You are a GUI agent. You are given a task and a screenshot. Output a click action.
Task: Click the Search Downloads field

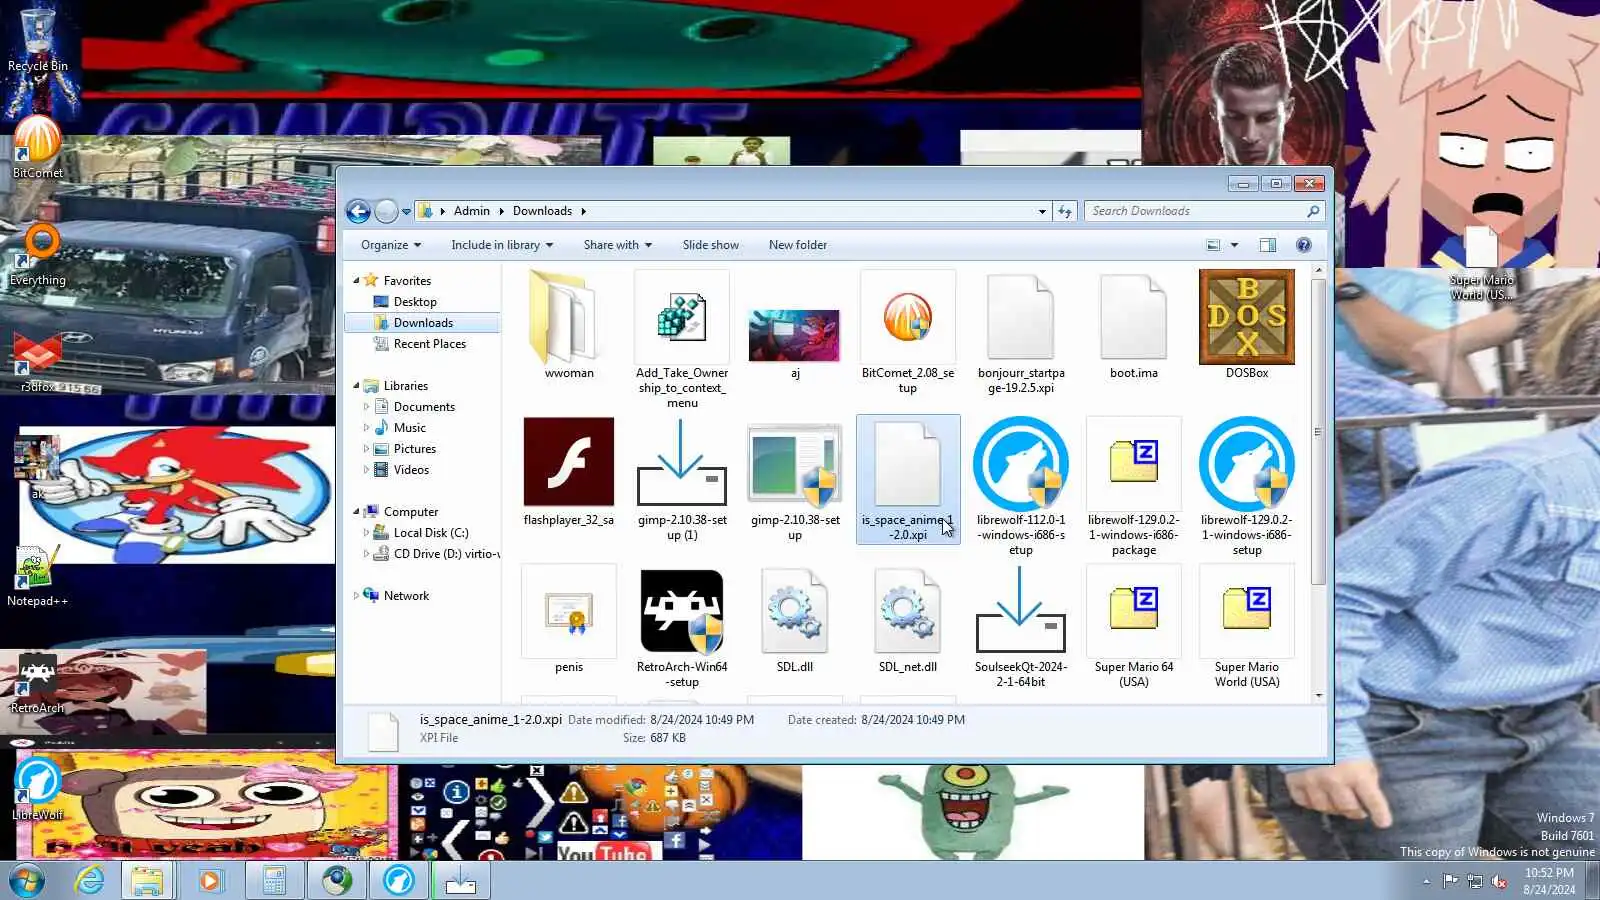(x=1204, y=211)
